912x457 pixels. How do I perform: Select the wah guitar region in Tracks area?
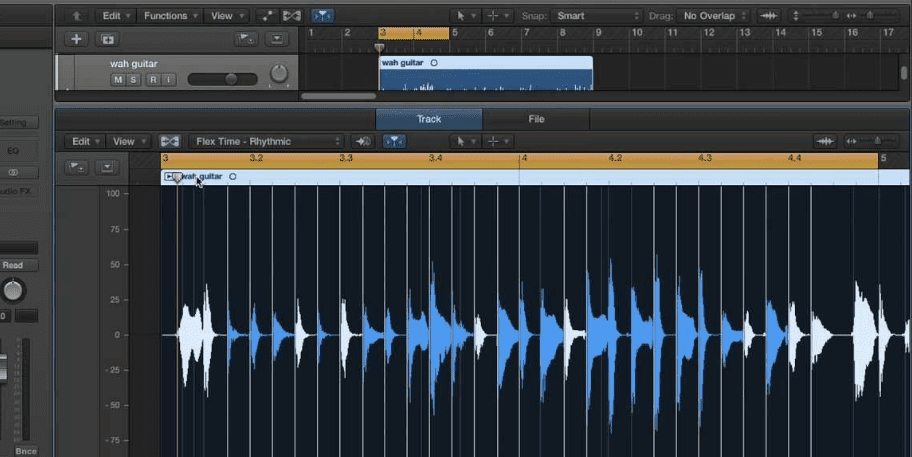[x=485, y=73]
